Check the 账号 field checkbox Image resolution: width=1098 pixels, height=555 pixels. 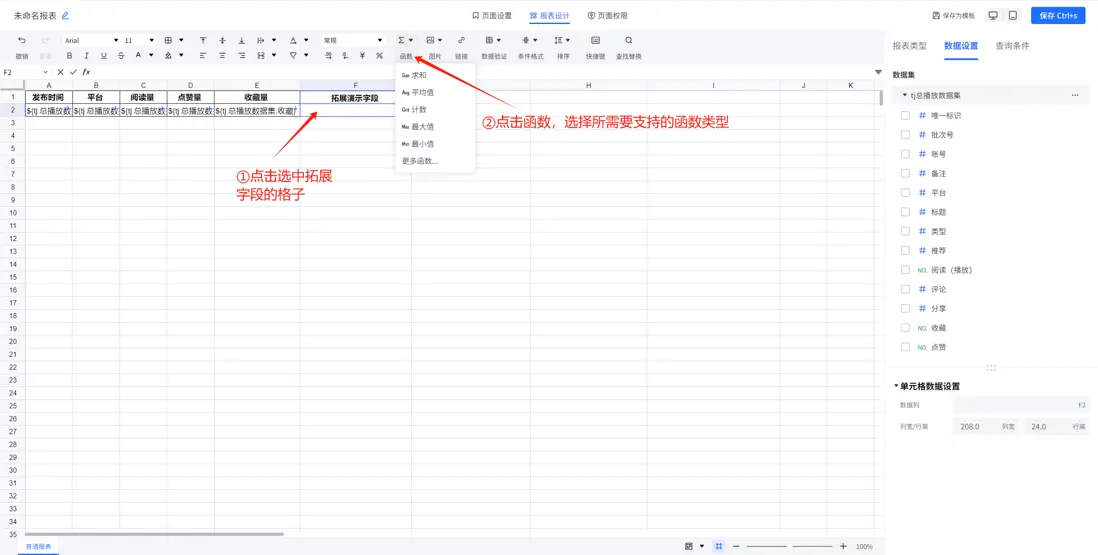905,154
